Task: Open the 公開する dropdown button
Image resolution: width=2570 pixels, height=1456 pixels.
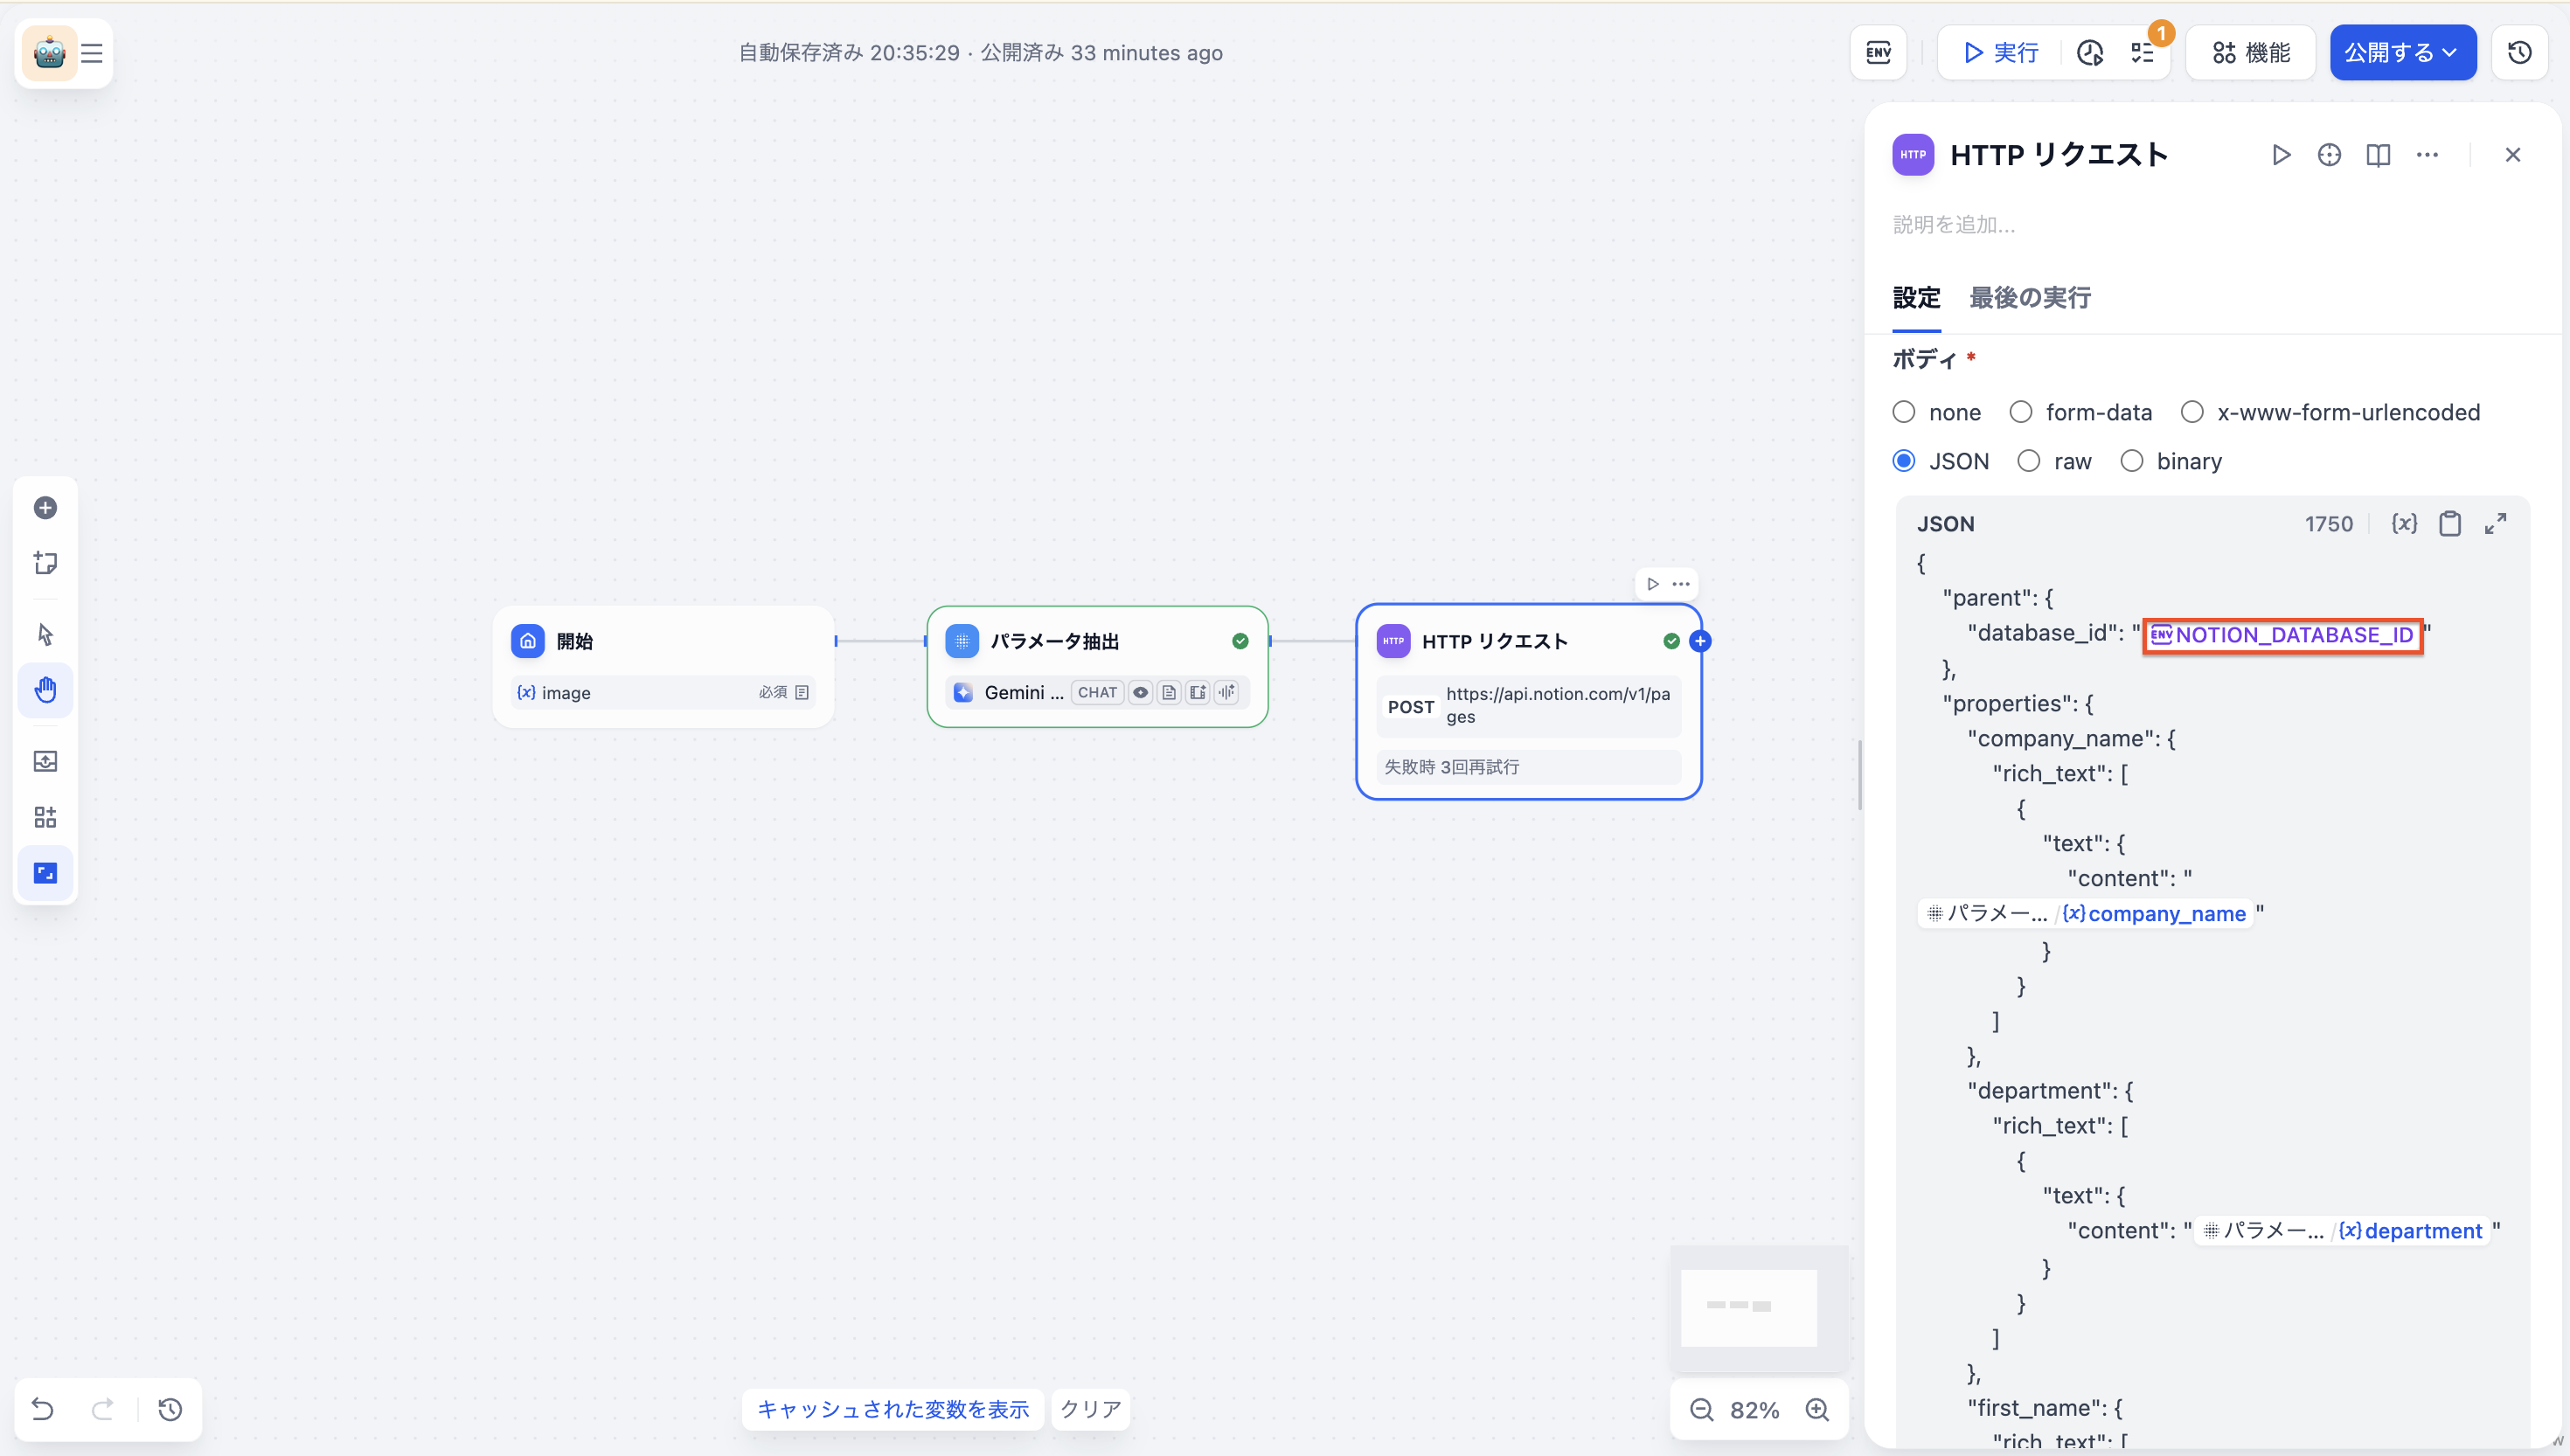Action: click(2402, 52)
